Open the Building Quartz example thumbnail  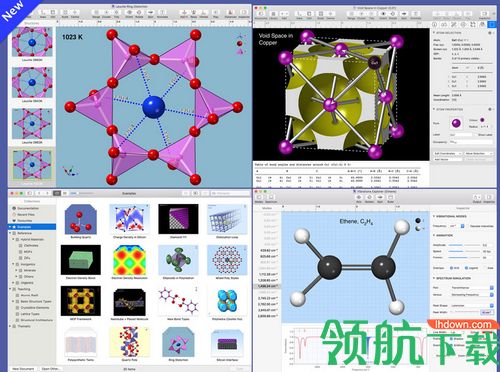coord(81,219)
